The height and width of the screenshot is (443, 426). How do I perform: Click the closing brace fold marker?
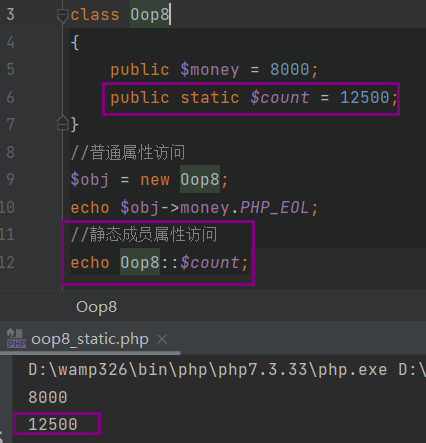63,123
